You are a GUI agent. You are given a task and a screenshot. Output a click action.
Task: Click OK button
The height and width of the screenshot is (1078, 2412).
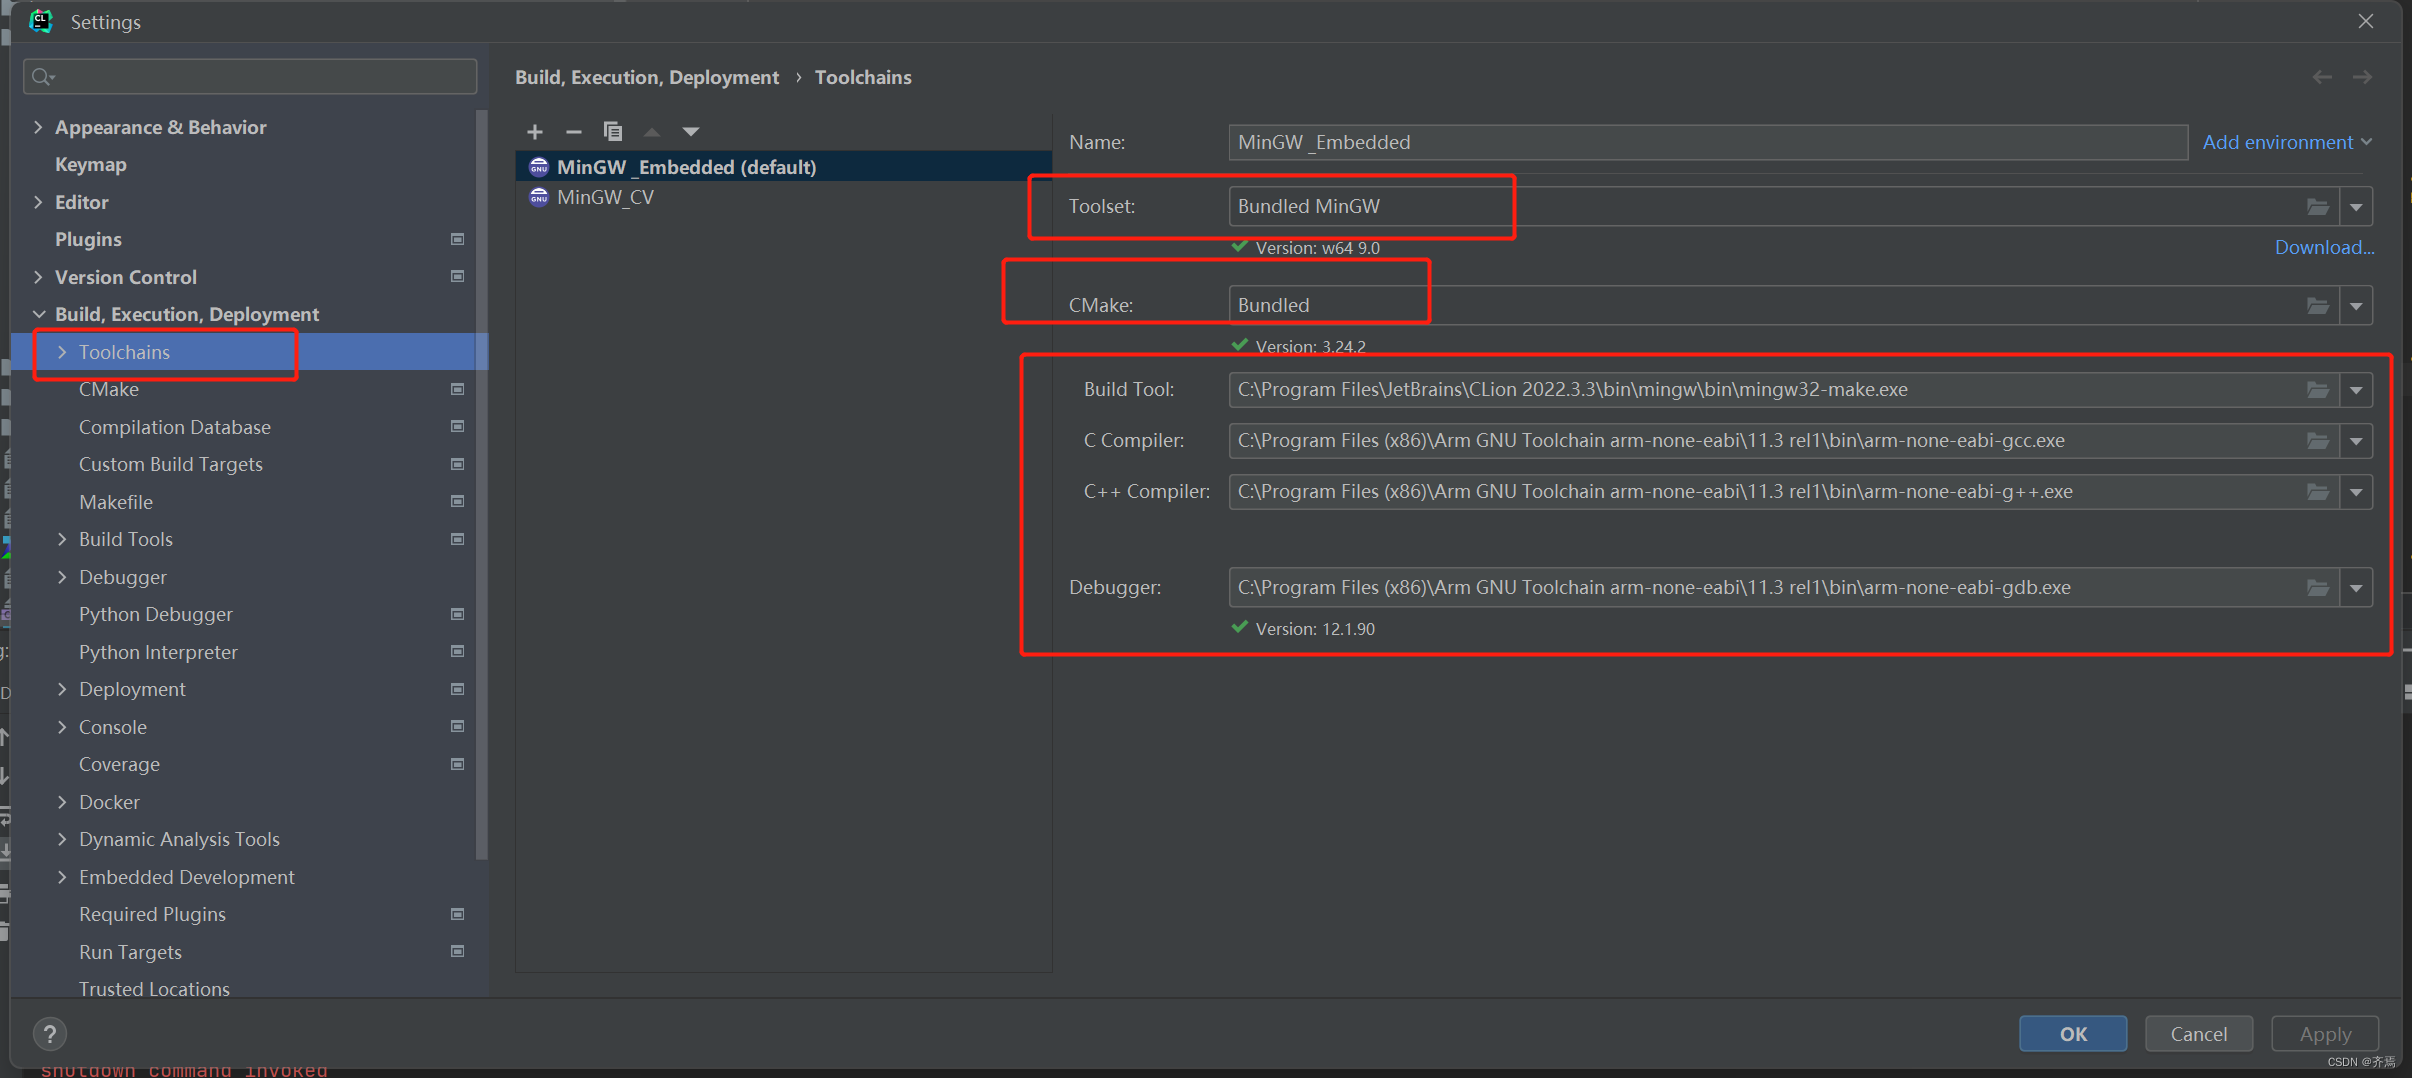(2073, 1034)
